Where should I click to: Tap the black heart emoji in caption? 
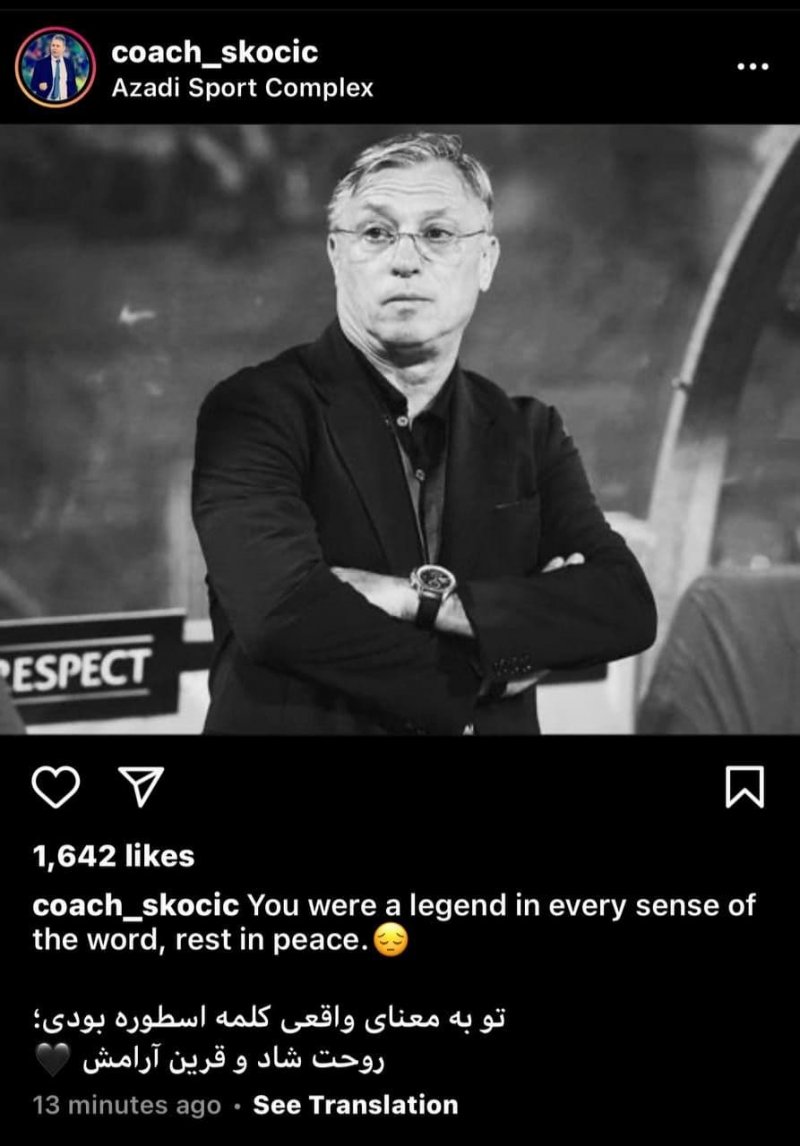(x=52, y=1059)
